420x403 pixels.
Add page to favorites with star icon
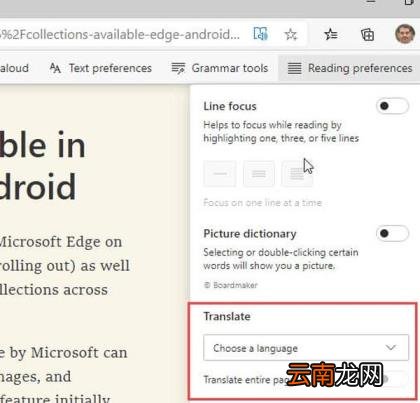291,34
